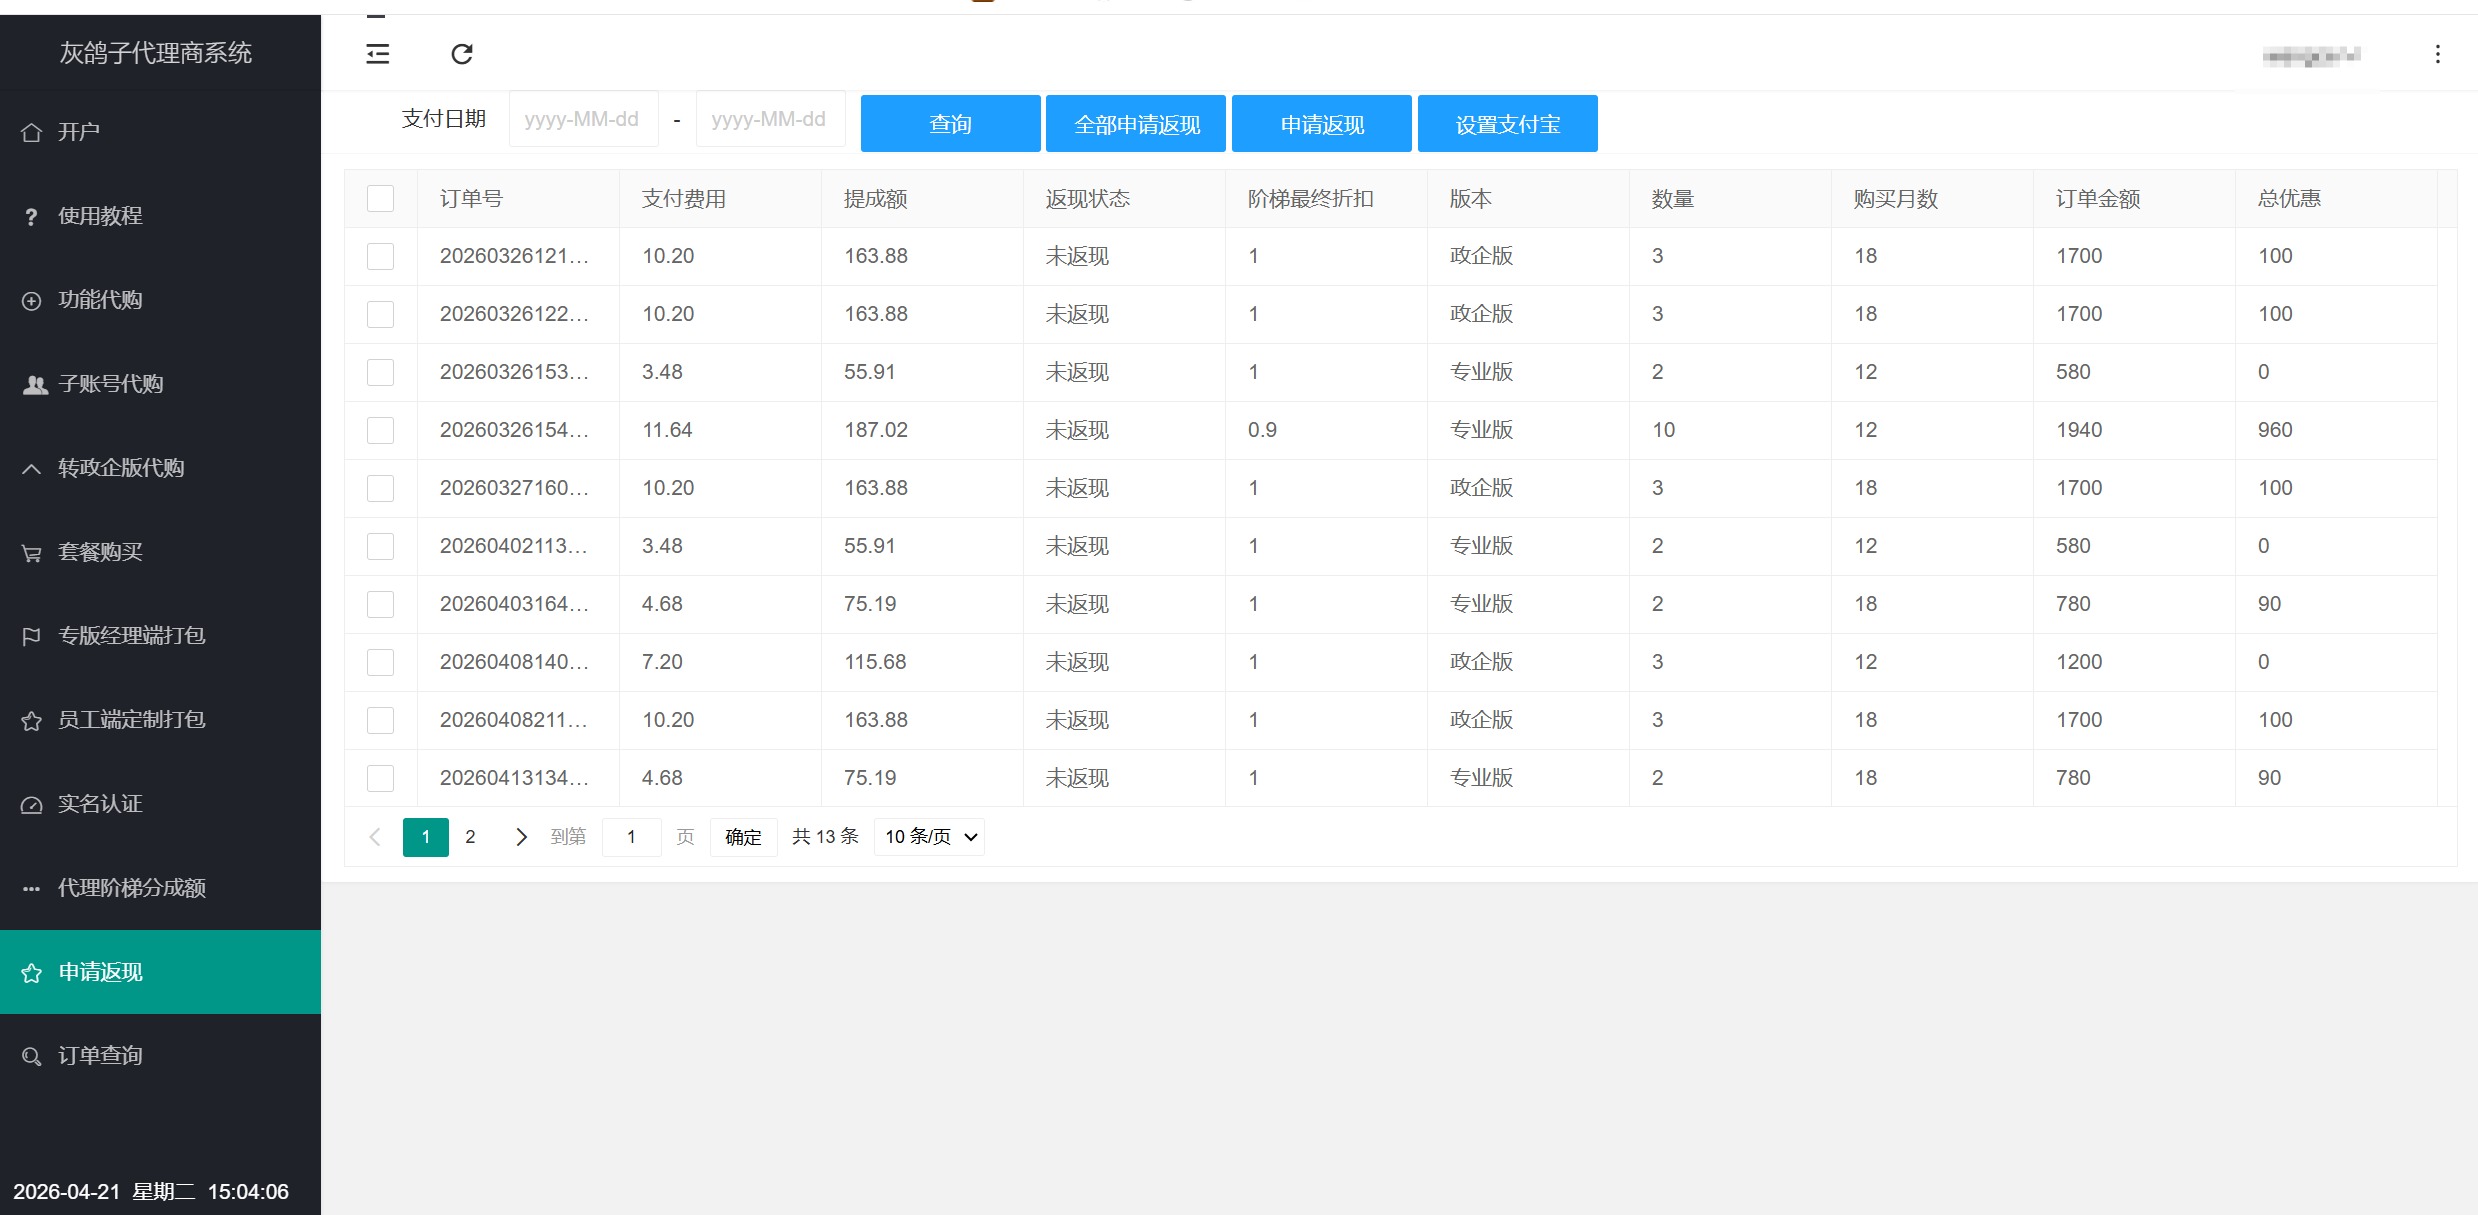This screenshot has height=1215, width=2478.
Task: Click the home icon beside 开户
Action: [32, 133]
